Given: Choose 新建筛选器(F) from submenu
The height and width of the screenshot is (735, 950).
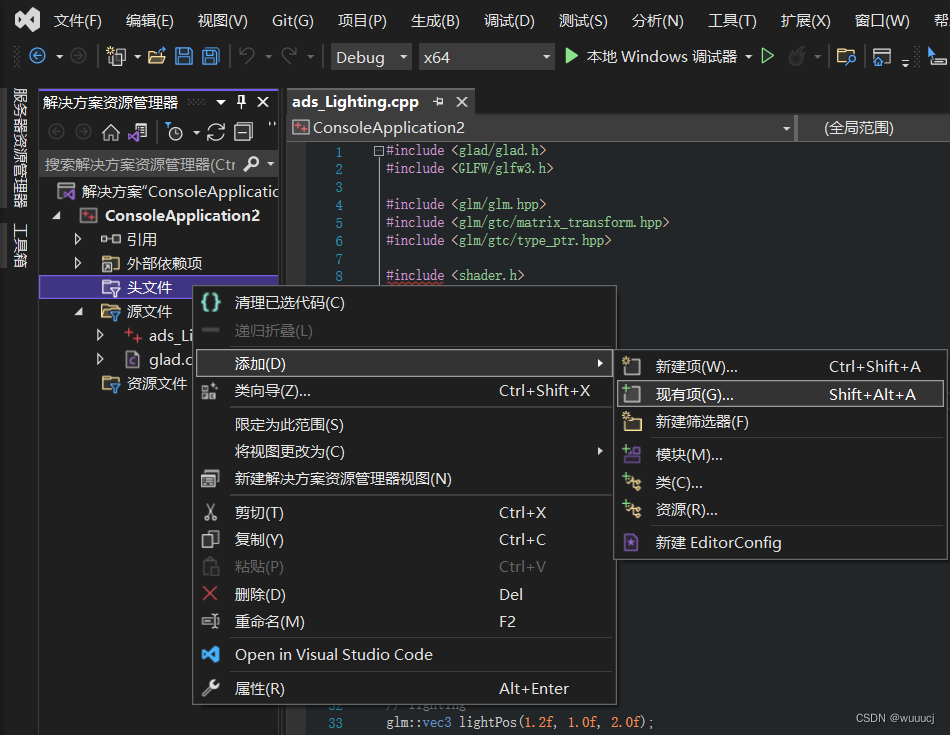Looking at the screenshot, I should click(x=780, y=421).
